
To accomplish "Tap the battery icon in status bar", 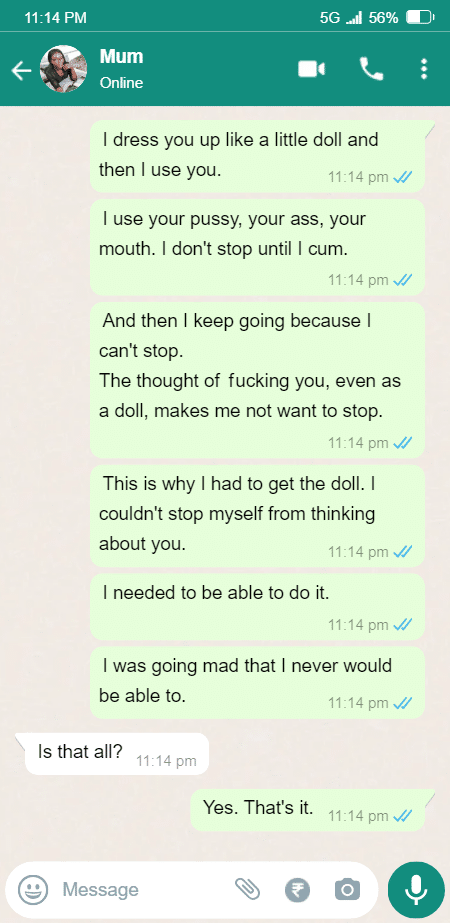I will (420, 18).
